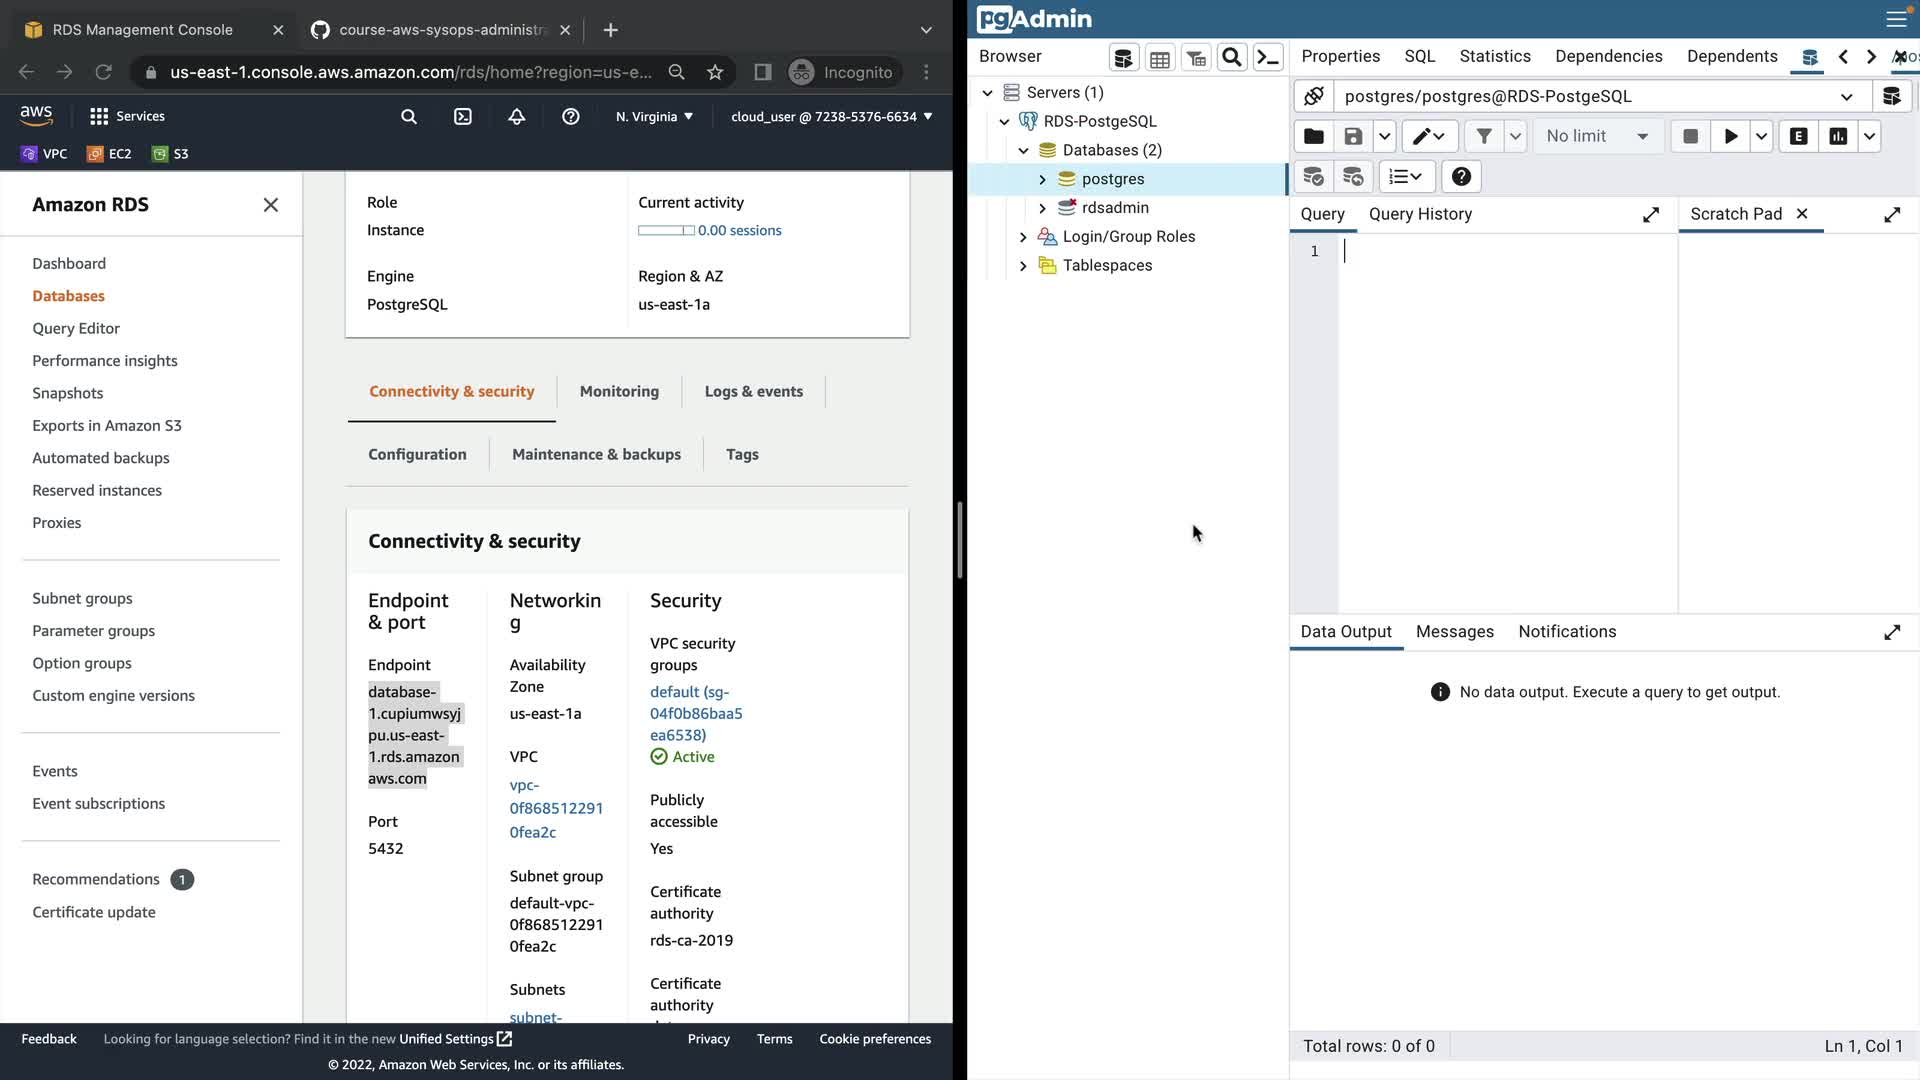
Task: Open the PSQL tool terminal icon
Action: 1268,58
